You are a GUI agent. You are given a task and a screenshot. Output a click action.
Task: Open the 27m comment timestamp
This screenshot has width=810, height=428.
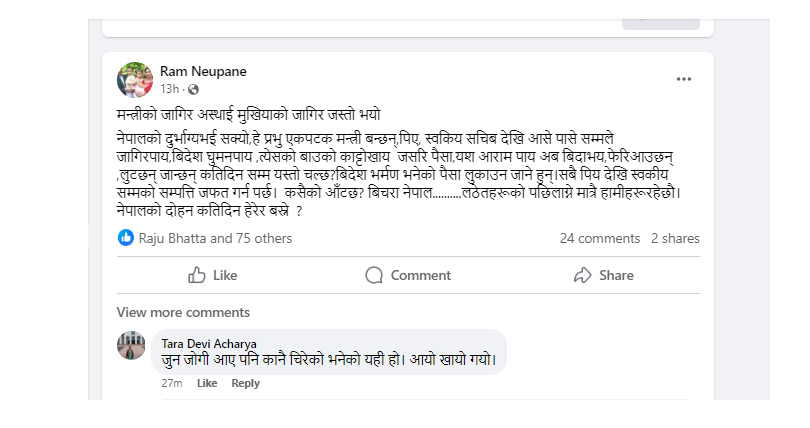pyautogui.click(x=172, y=383)
